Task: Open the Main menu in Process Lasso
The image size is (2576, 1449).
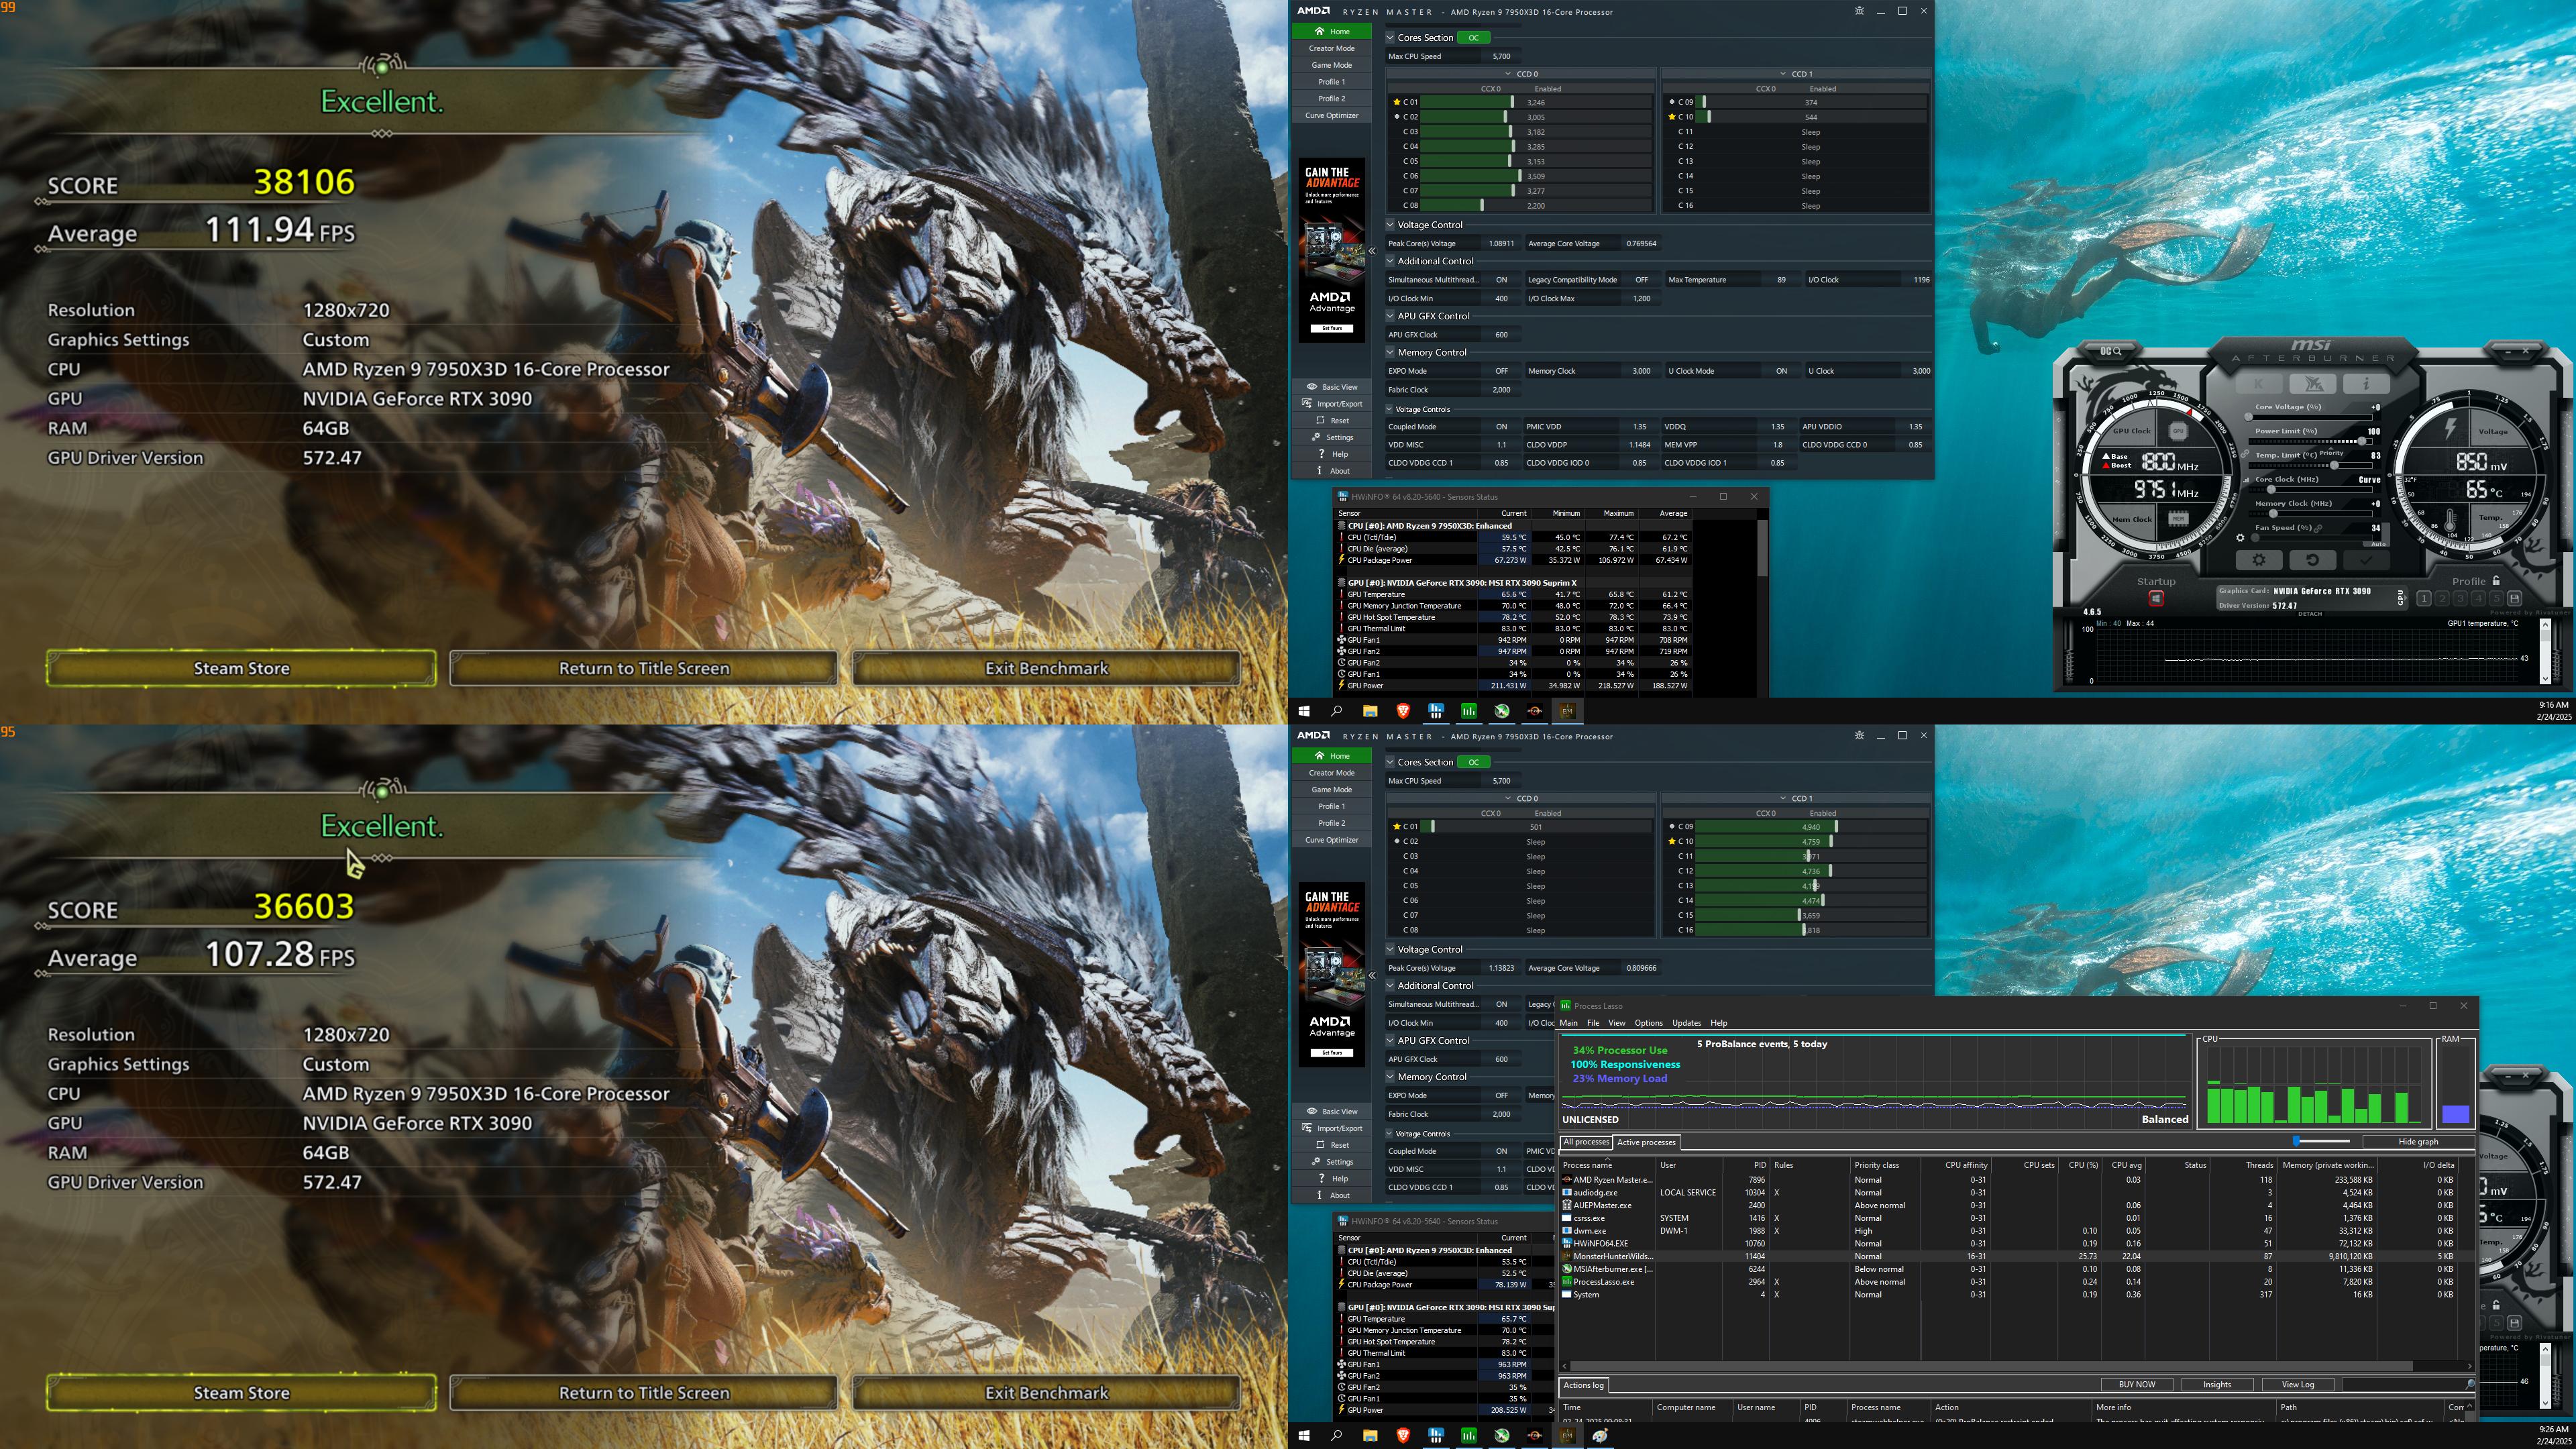Action: 1569,1023
